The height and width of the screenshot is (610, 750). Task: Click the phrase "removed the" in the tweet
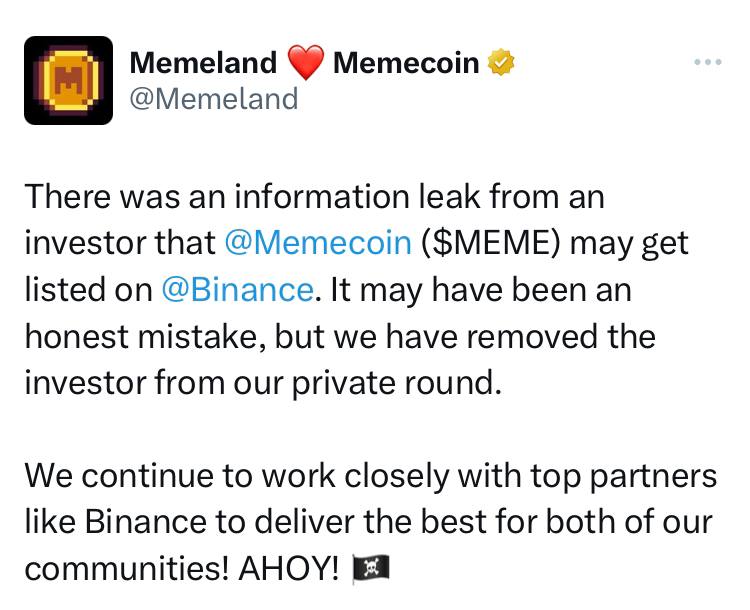click(566, 336)
